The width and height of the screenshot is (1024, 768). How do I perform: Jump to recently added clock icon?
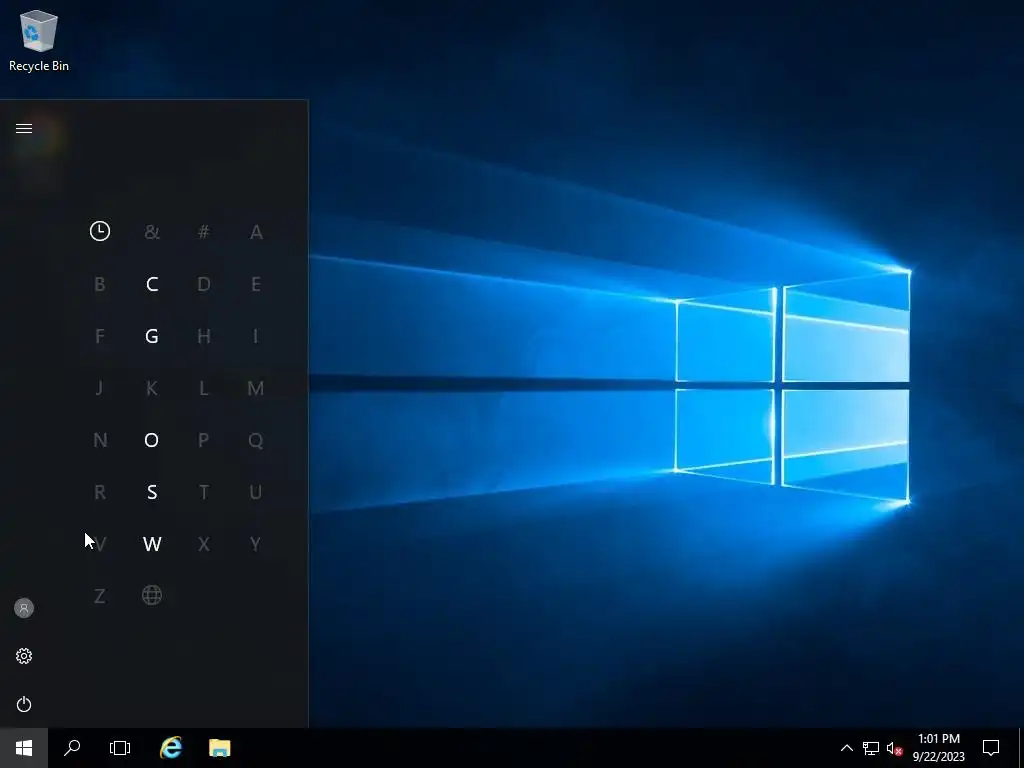[100, 231]
